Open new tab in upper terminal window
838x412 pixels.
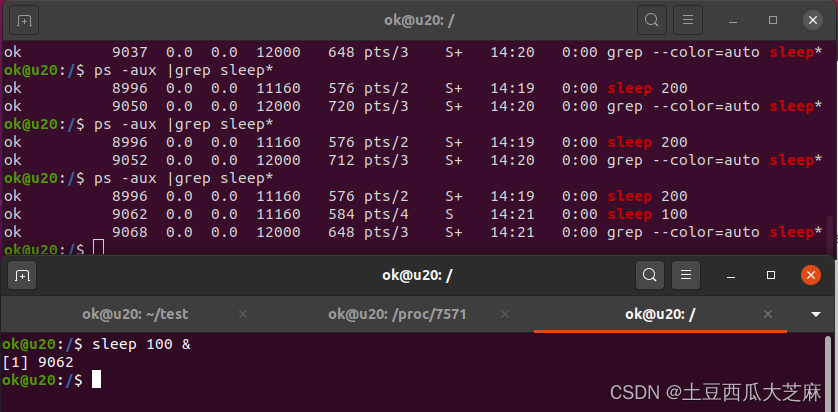coord(24,20)
